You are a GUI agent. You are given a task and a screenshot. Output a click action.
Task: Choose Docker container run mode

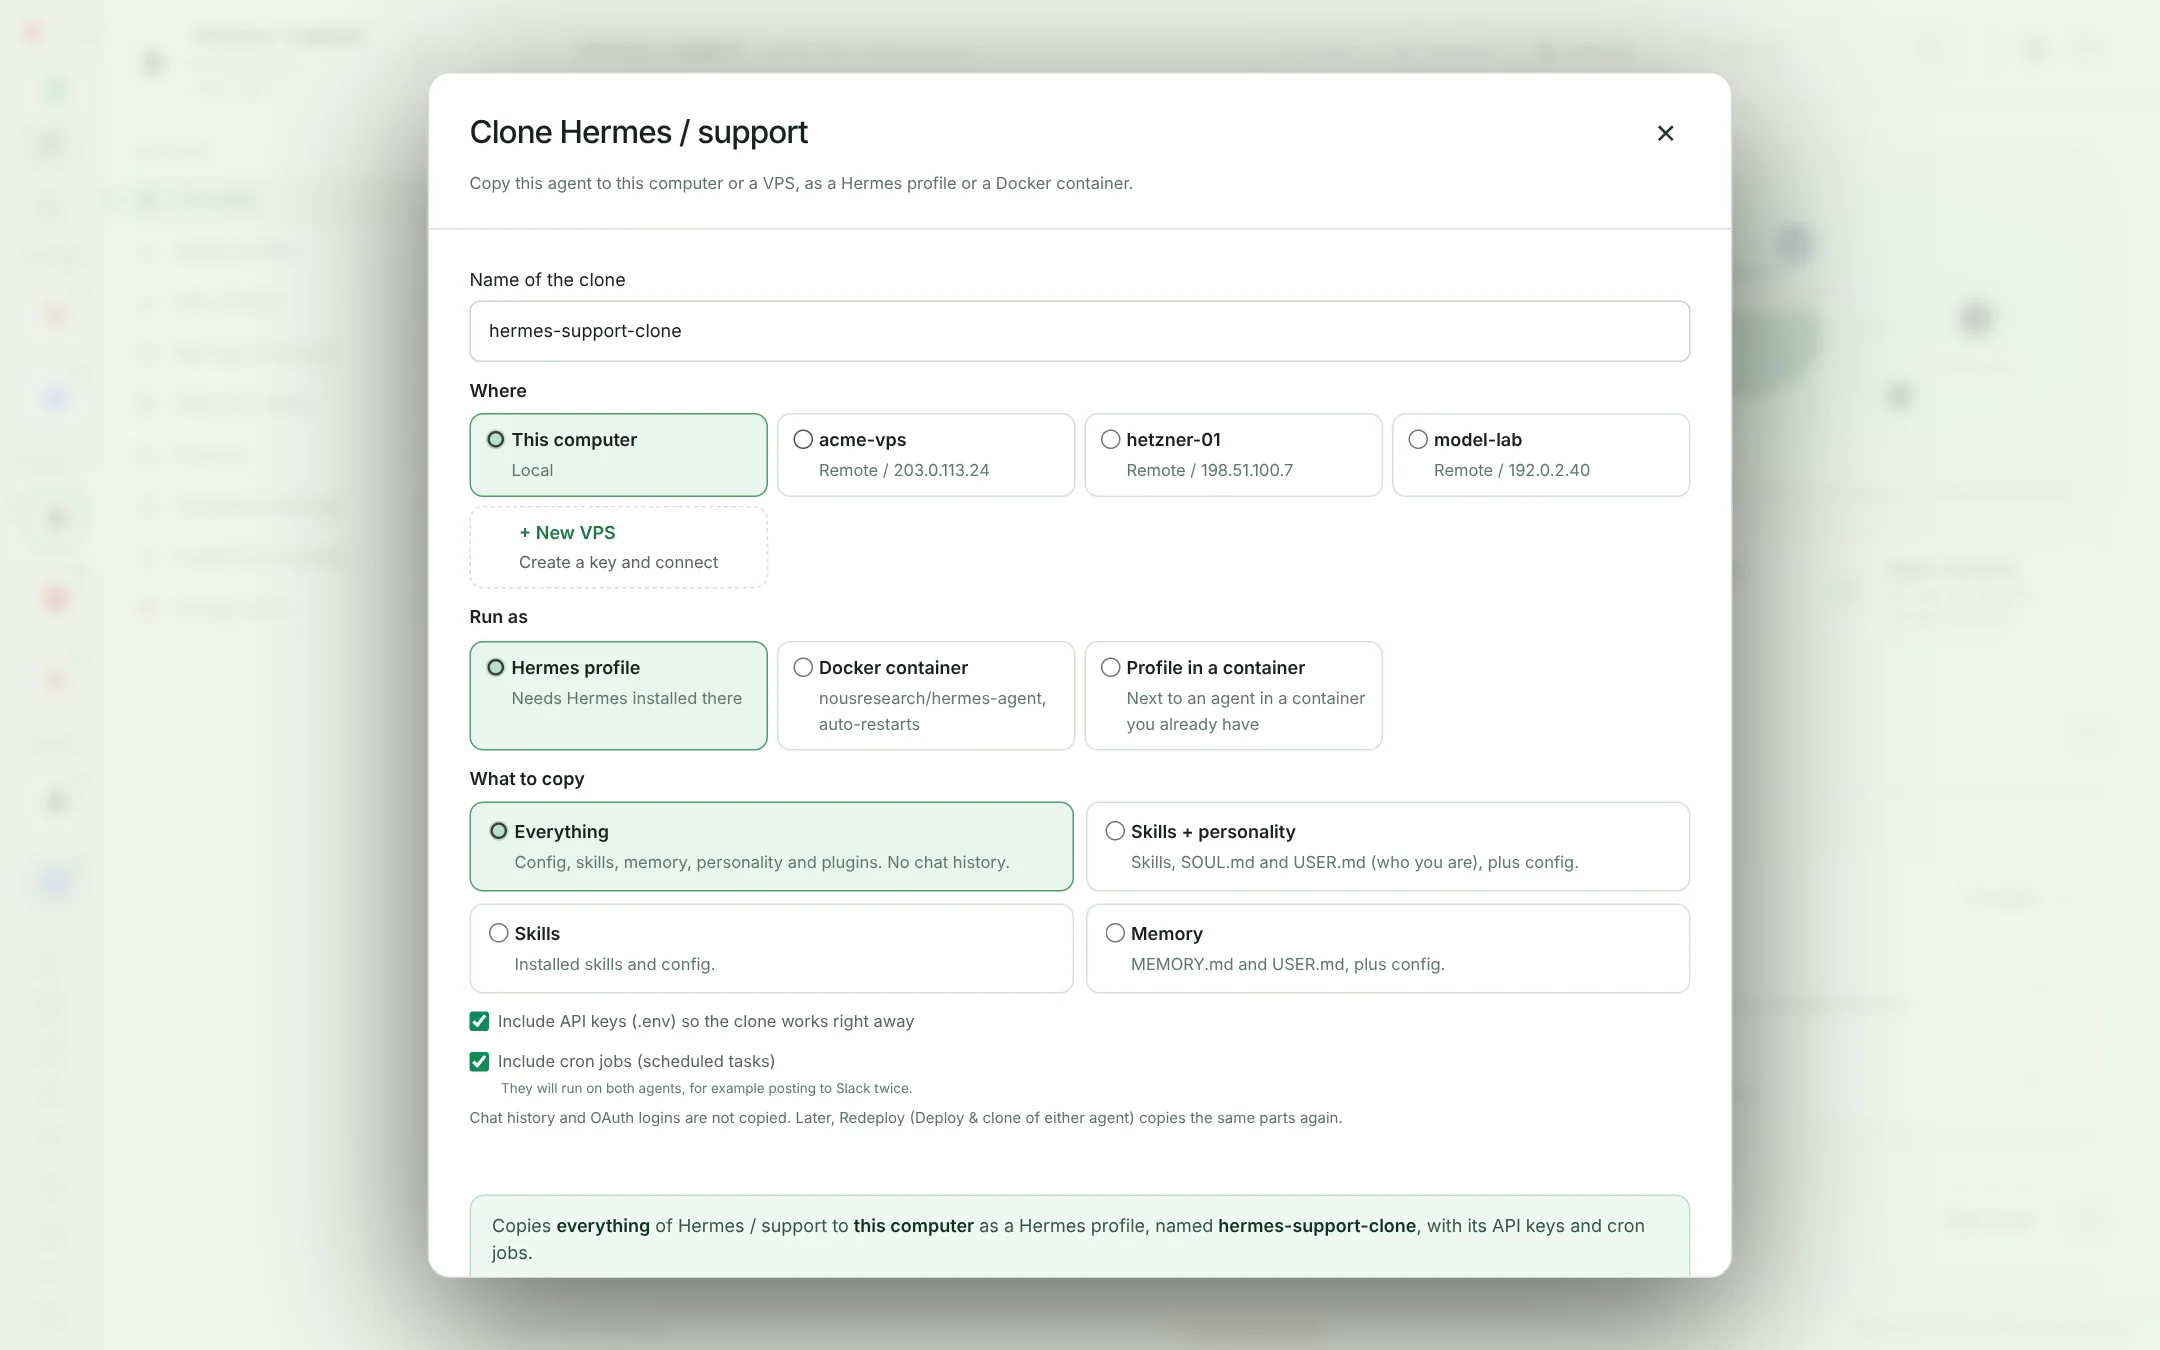click(925, 695)
